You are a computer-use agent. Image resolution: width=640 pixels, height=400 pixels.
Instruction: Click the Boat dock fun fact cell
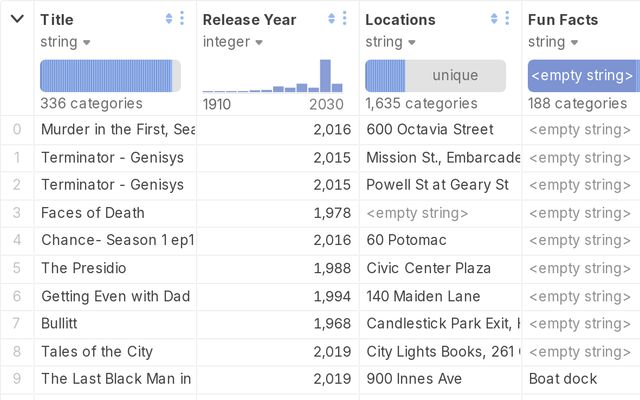click(563, 379)
